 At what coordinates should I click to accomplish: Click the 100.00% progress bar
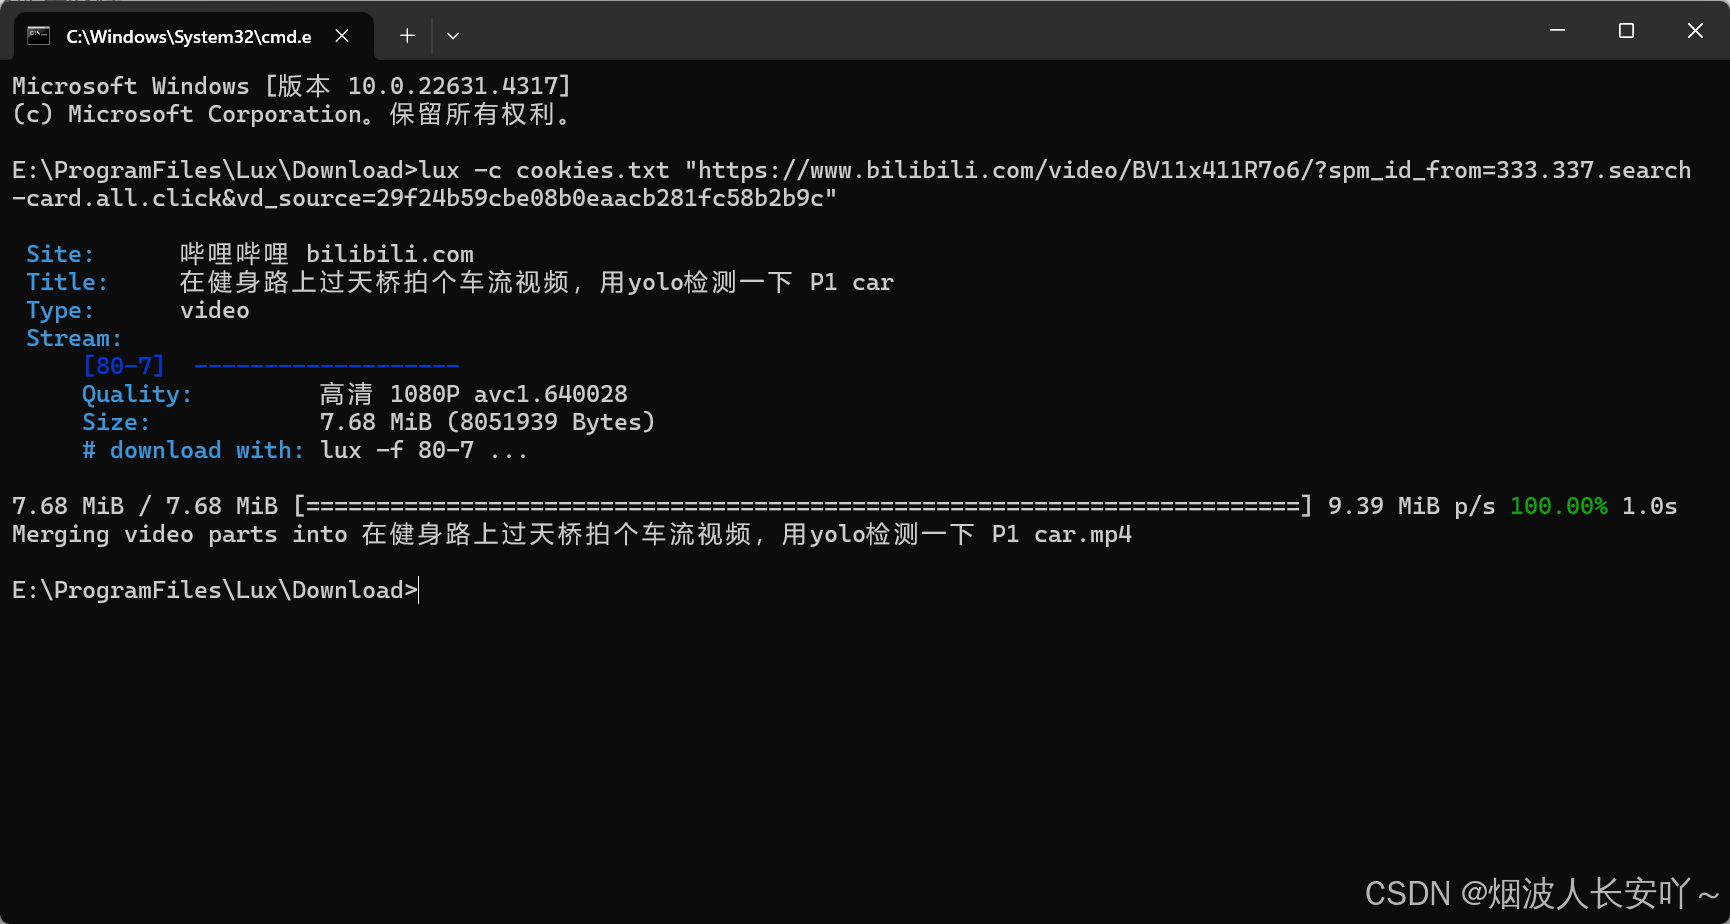(800, 505)
